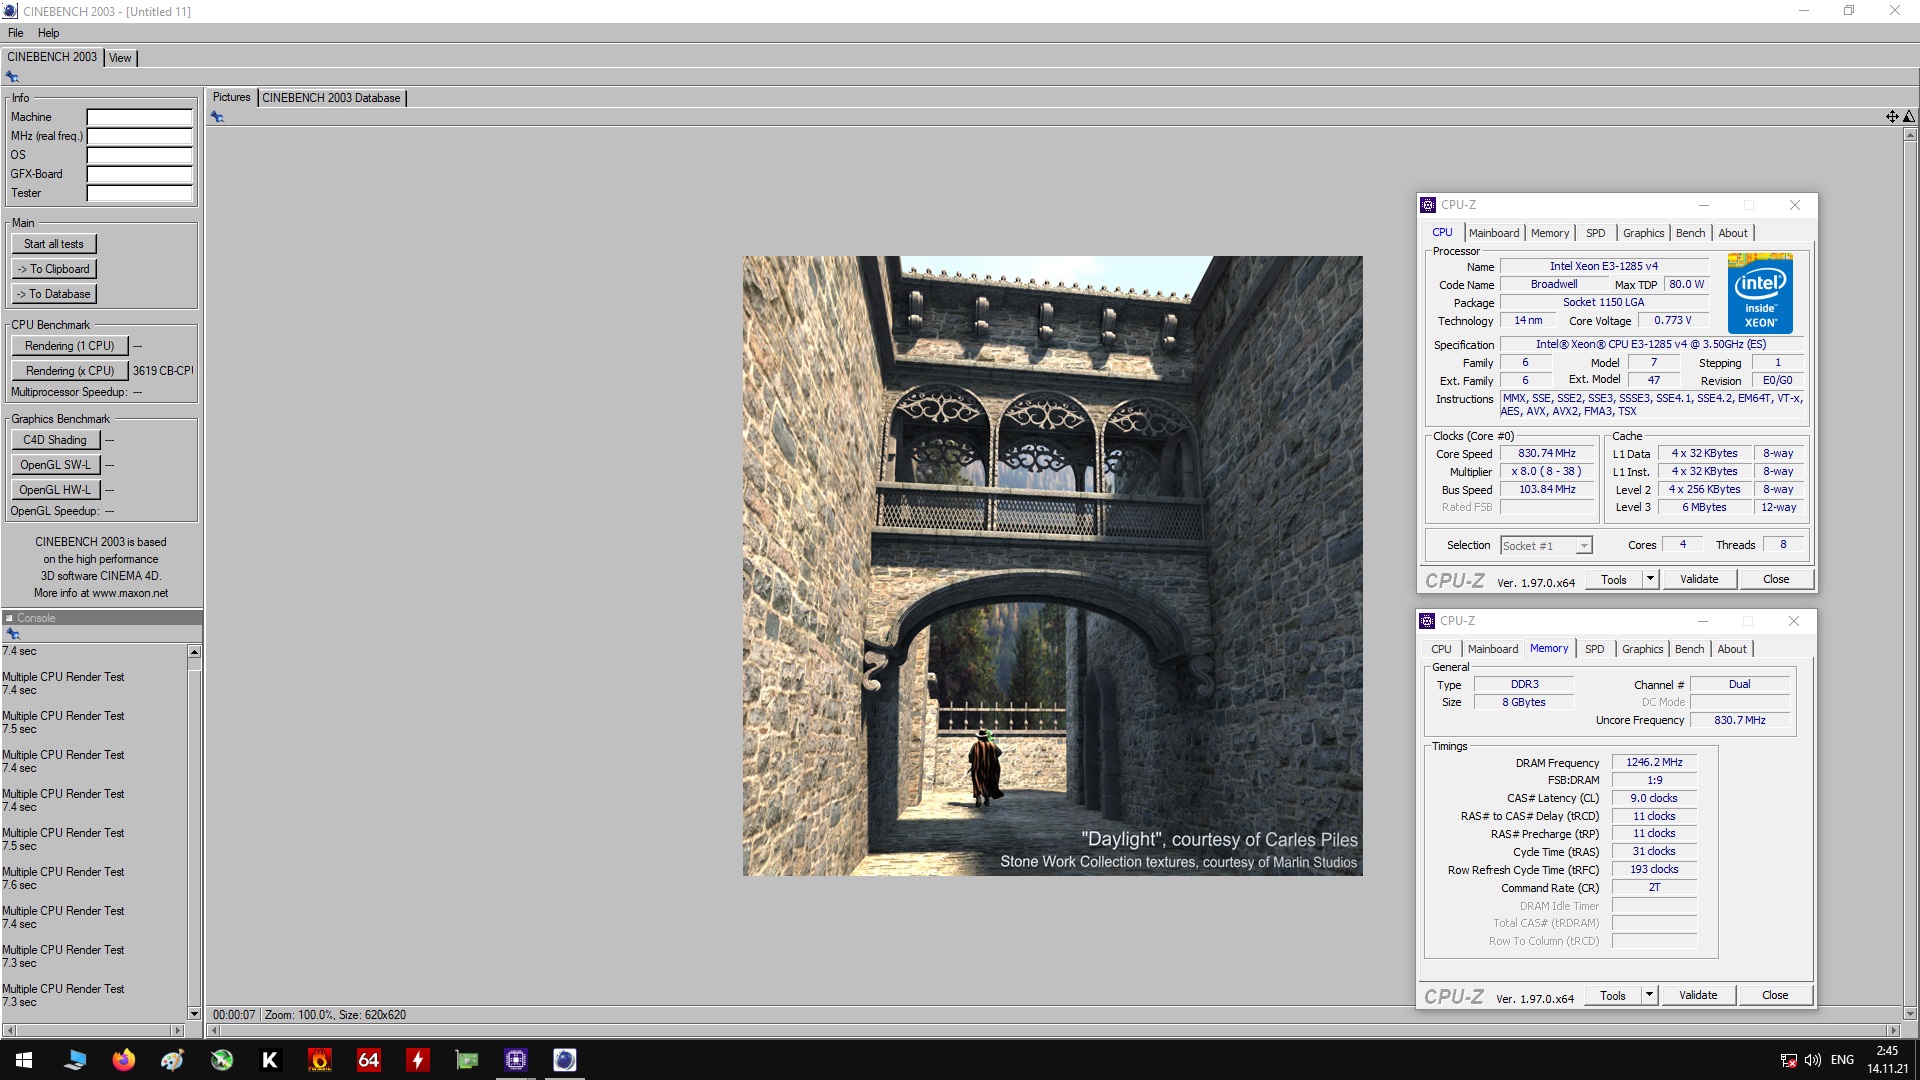Click the Tester input field

(139, 193)
